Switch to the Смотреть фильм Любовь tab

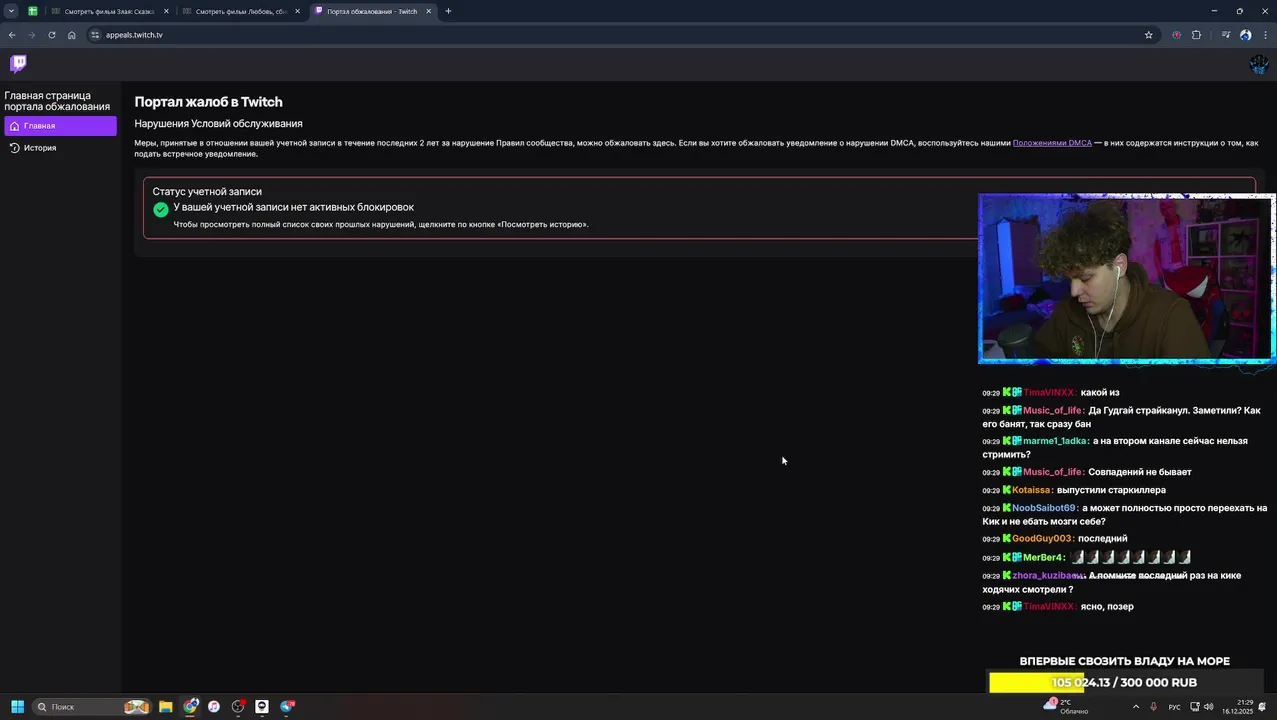240,11
